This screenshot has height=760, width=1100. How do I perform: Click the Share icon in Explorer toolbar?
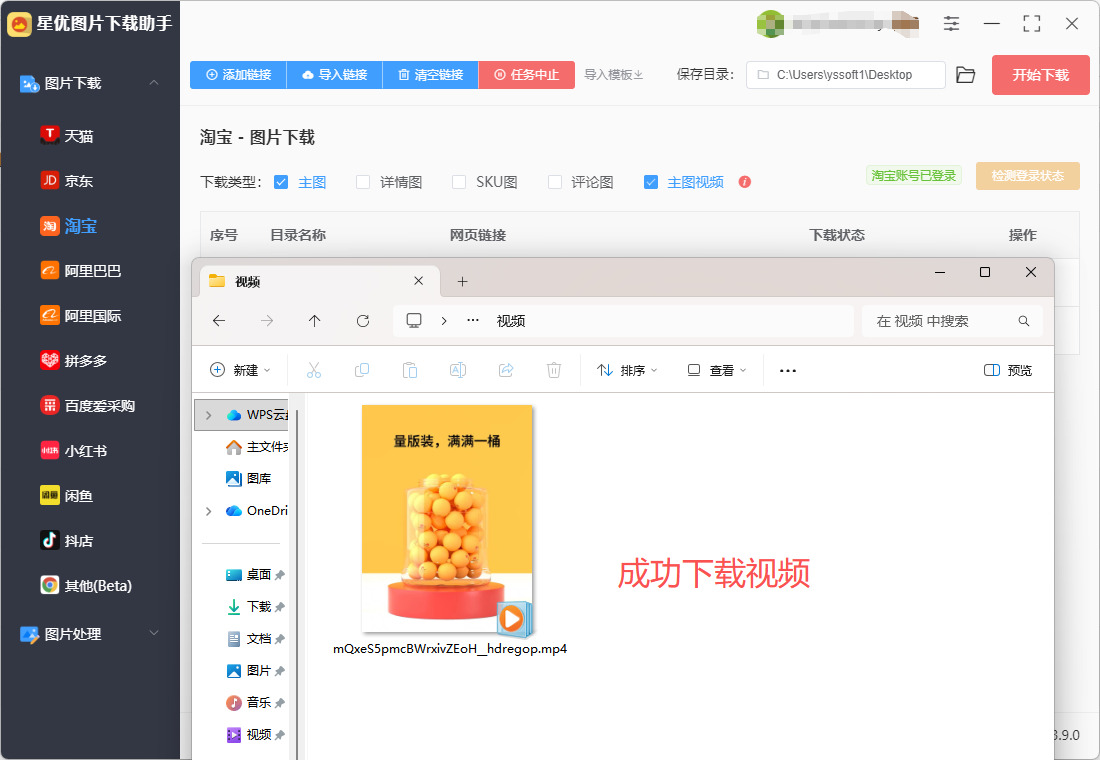tap(506, 370)
